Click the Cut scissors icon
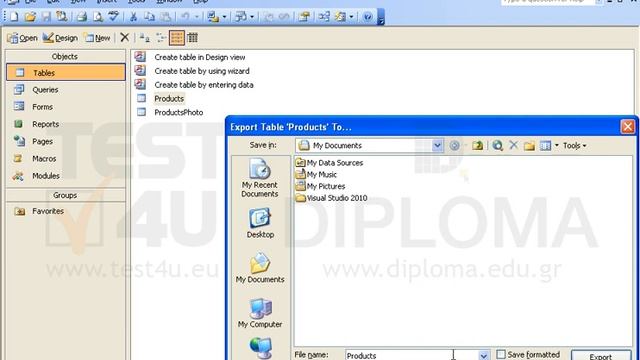 [x=133, y=17]
